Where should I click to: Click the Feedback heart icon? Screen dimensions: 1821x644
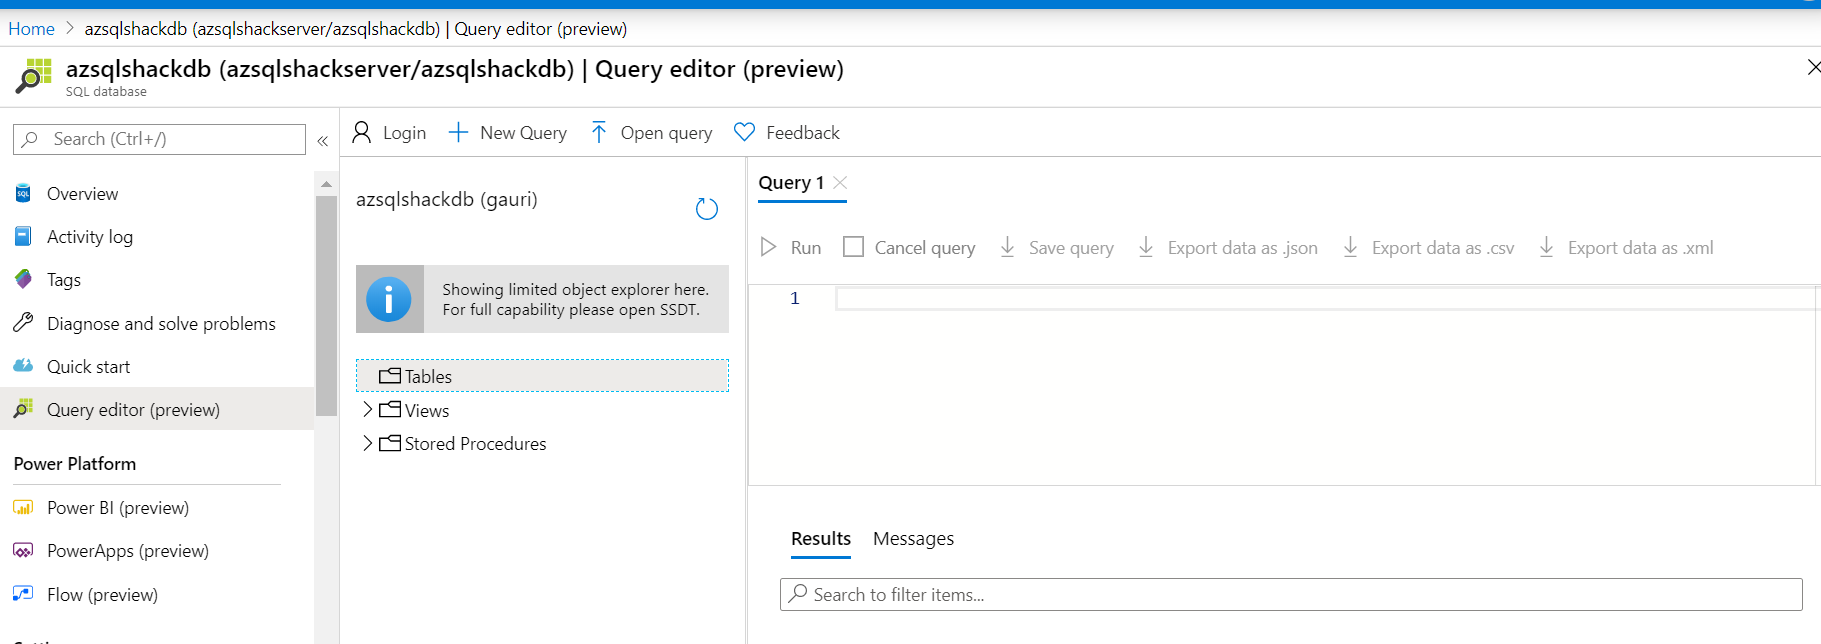744,133
